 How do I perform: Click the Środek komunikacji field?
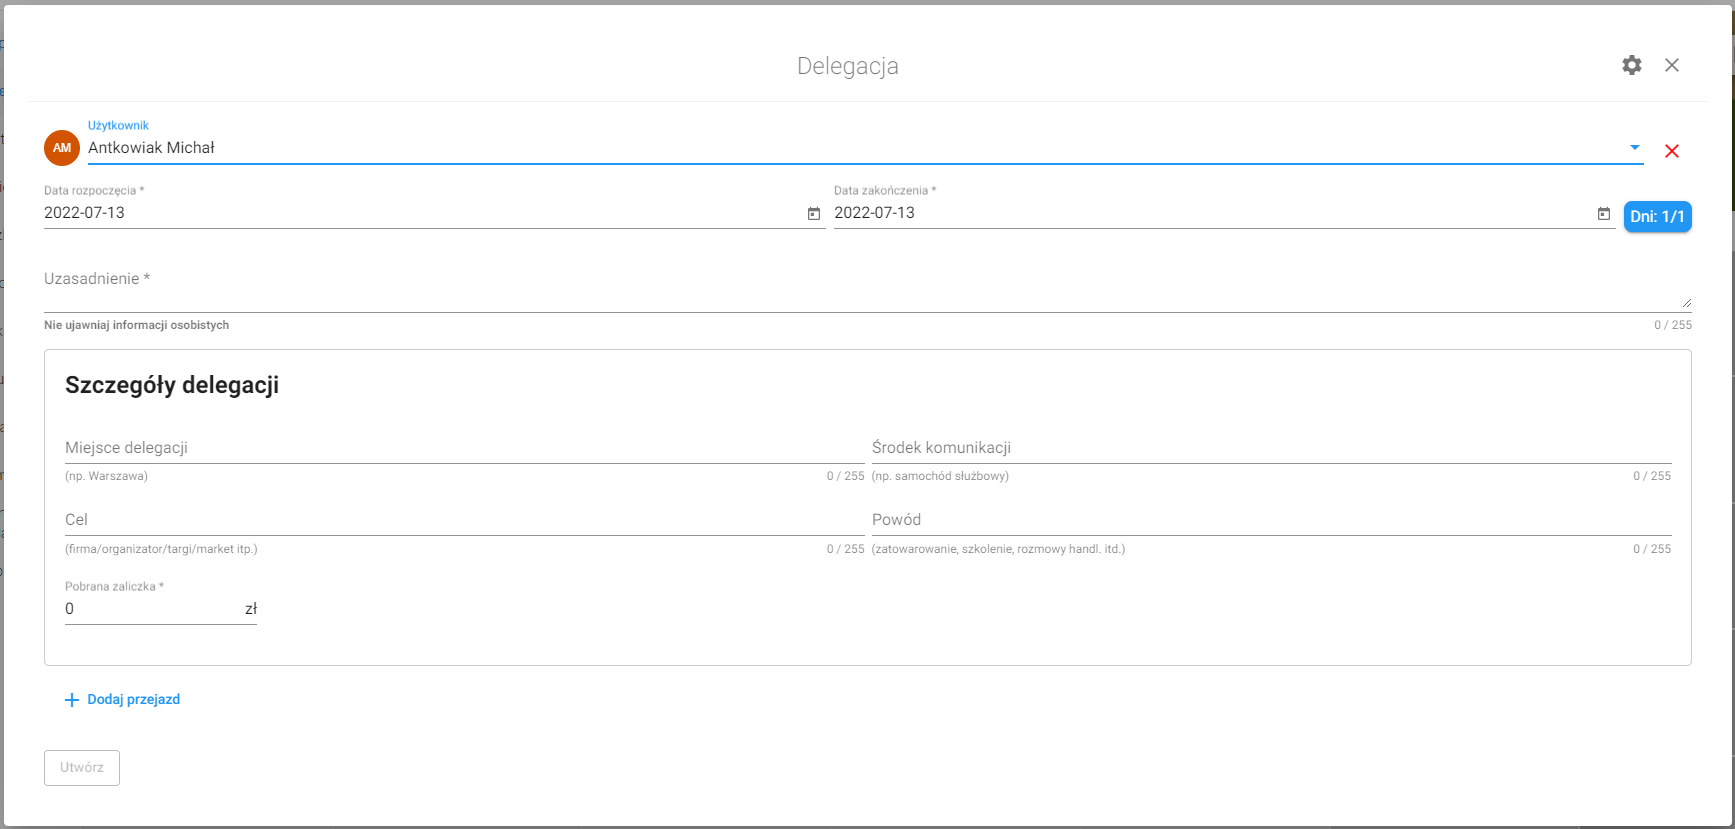1272,448
